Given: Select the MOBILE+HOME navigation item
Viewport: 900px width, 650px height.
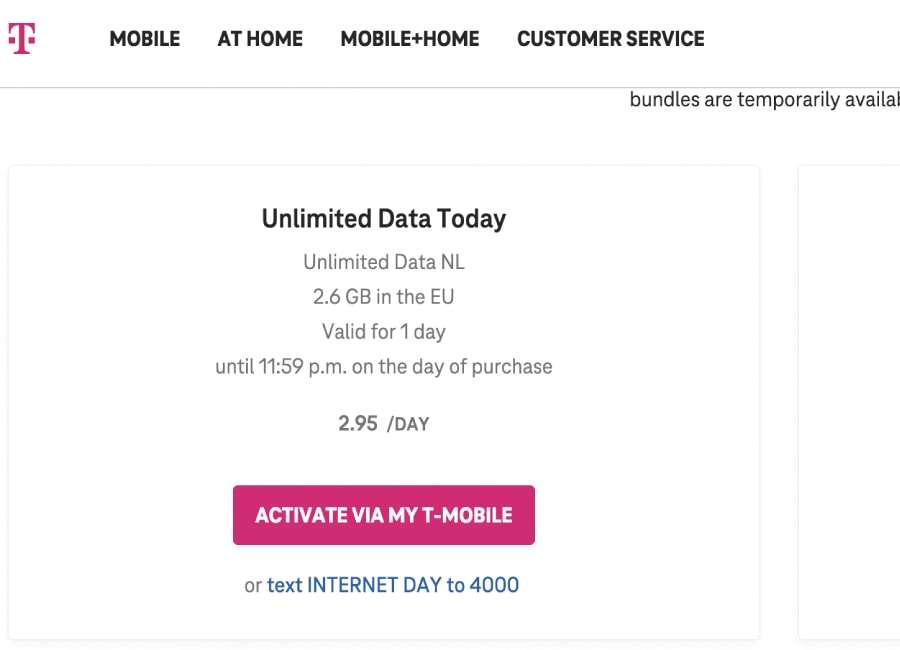Looking at the screenshot, I should (410, 39).
